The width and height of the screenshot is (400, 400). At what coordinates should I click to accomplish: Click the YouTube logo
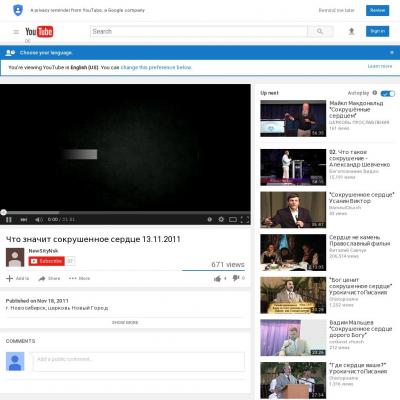tap(39, 32)
